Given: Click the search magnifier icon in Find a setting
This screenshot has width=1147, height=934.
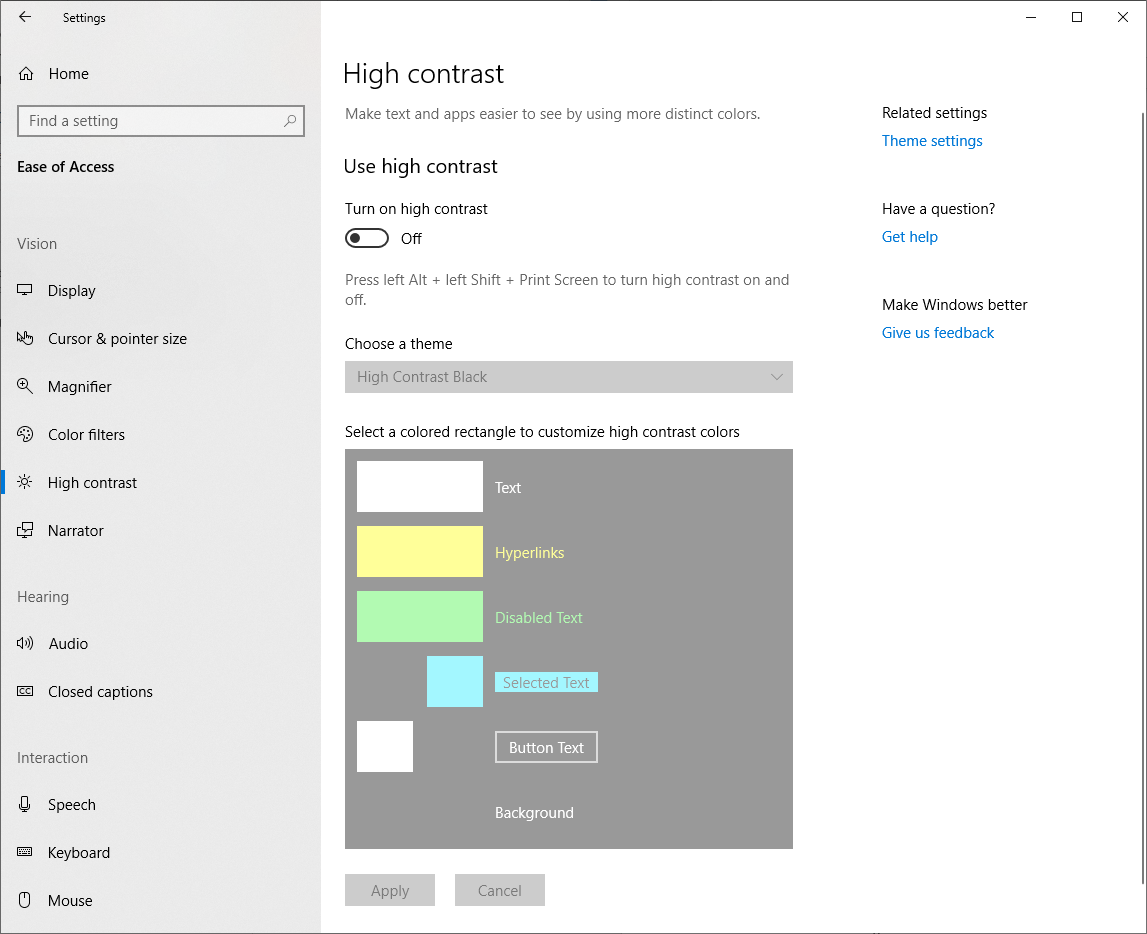Looking at the screenshot, I should [290, 121].
